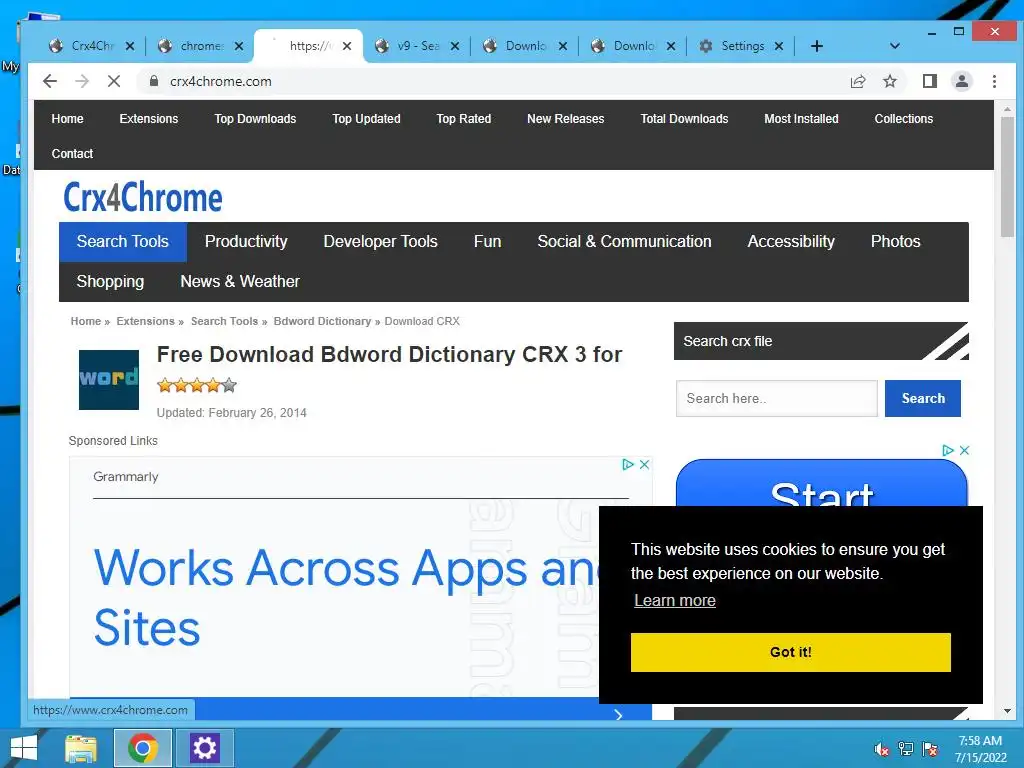The height and width of the screenshot is (768, 1024).
Task: Close the Crx4Chrome tab
Action: click(x=129, y=46)
